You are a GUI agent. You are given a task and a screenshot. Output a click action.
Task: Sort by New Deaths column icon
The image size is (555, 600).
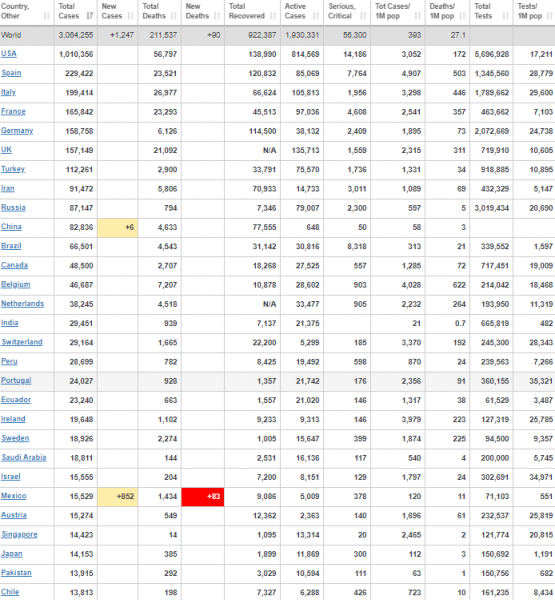pyautogui.click(x=217, y=16)
